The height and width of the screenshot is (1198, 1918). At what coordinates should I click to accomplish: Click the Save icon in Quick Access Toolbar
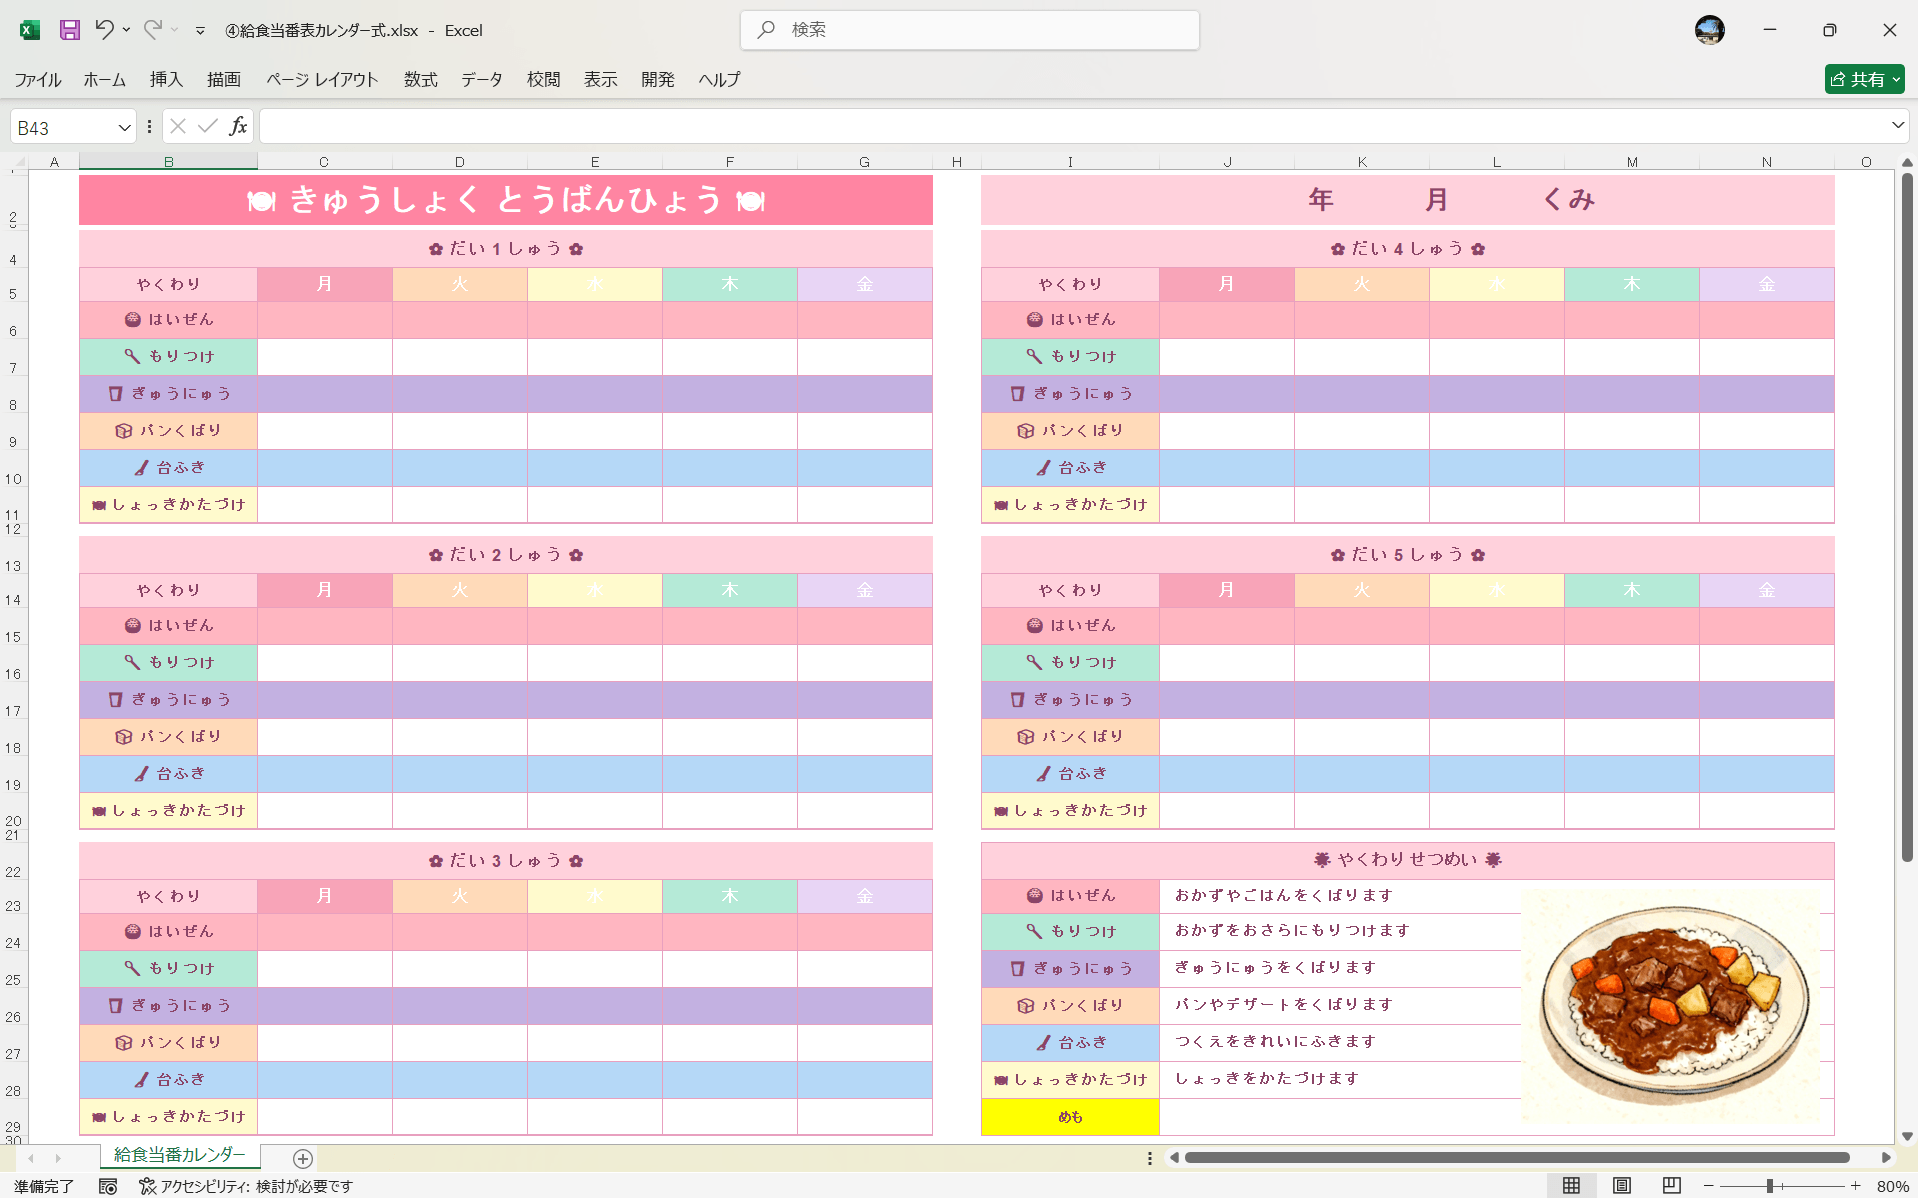pos(69,30)
